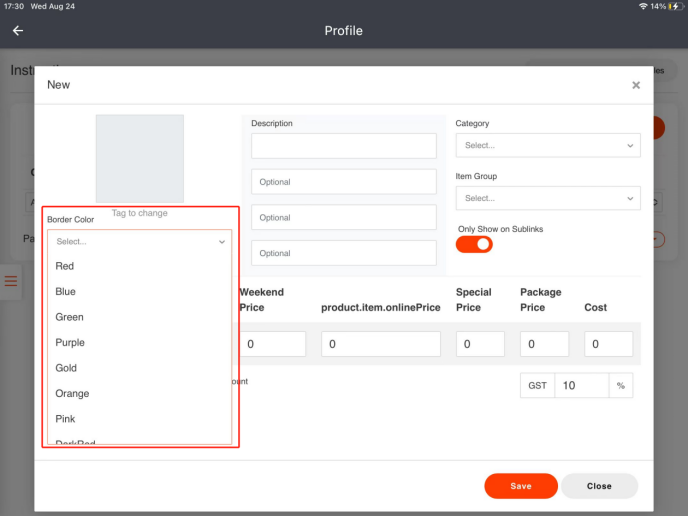Select Pink from the color options
This screenshot has height=516, width=688.
tap(65, 419)
